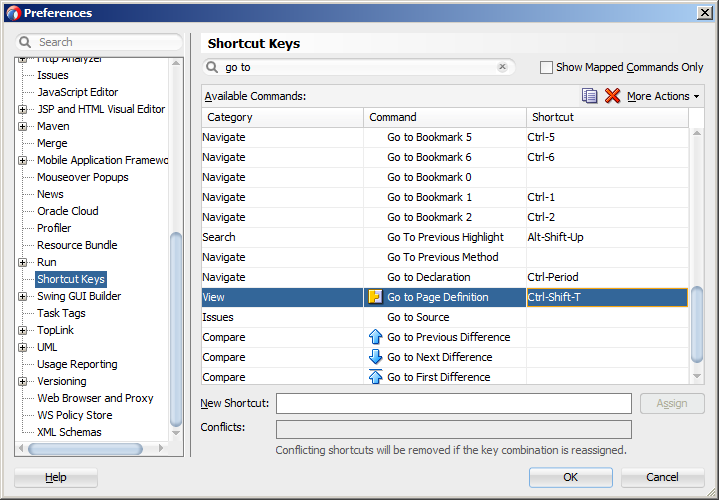Click the Go to Previous Difference arrow icon
Screen dimensions: 719x500
(375, 337)
